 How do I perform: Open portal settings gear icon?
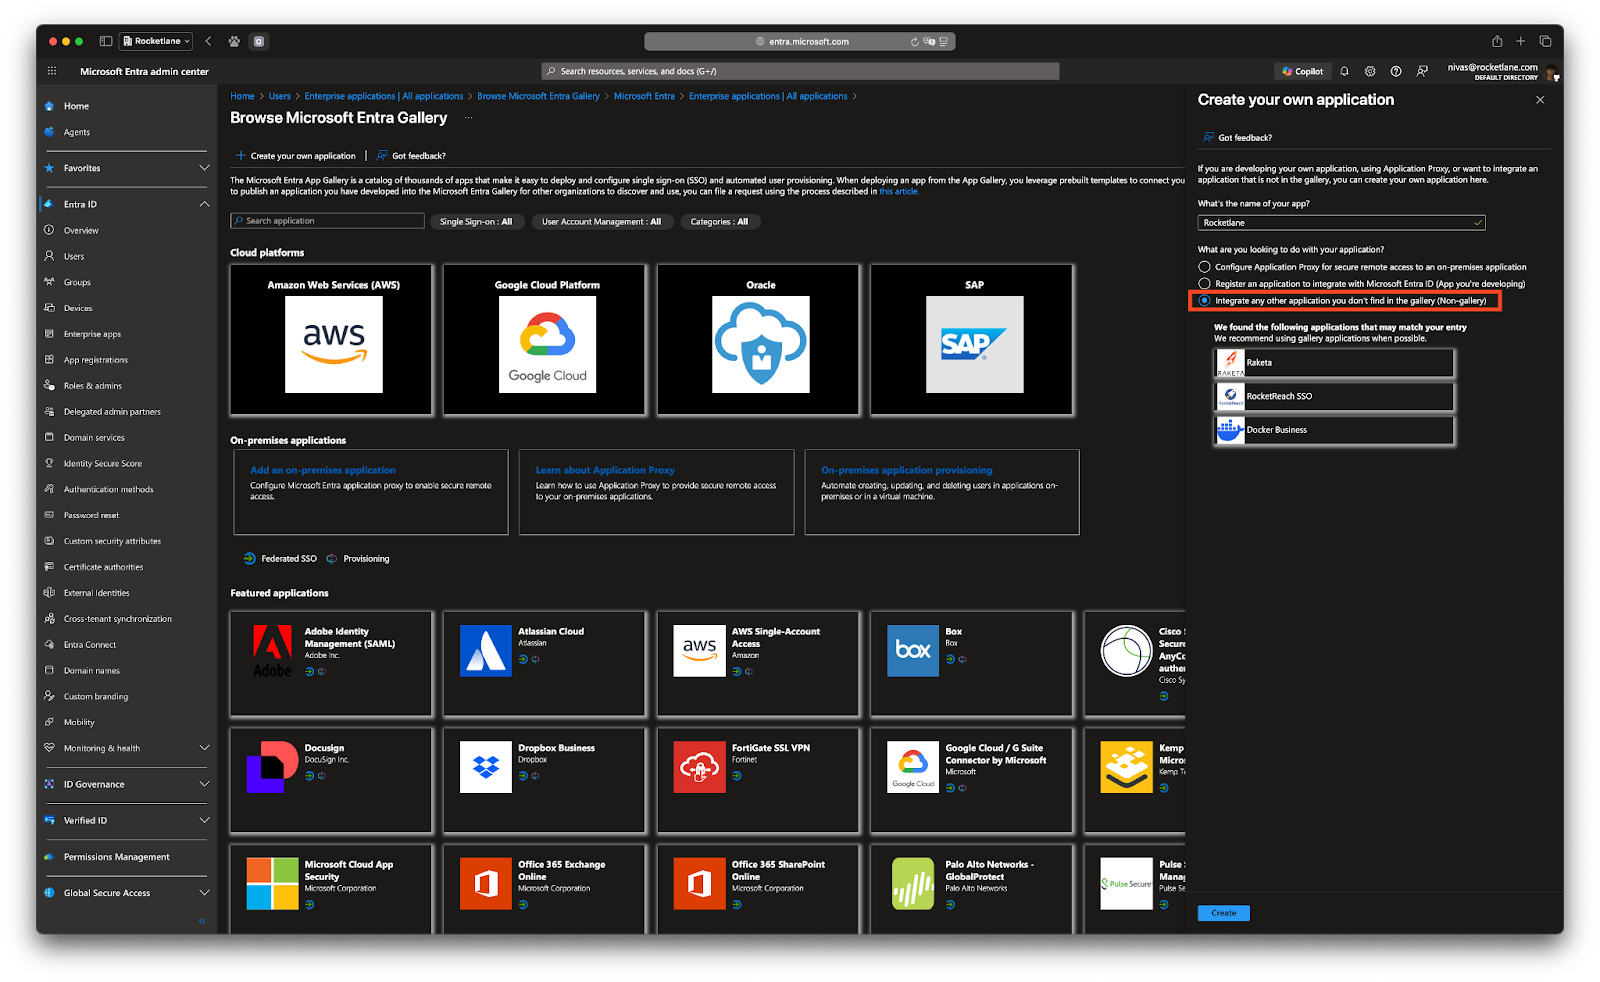coord(1370,71)
